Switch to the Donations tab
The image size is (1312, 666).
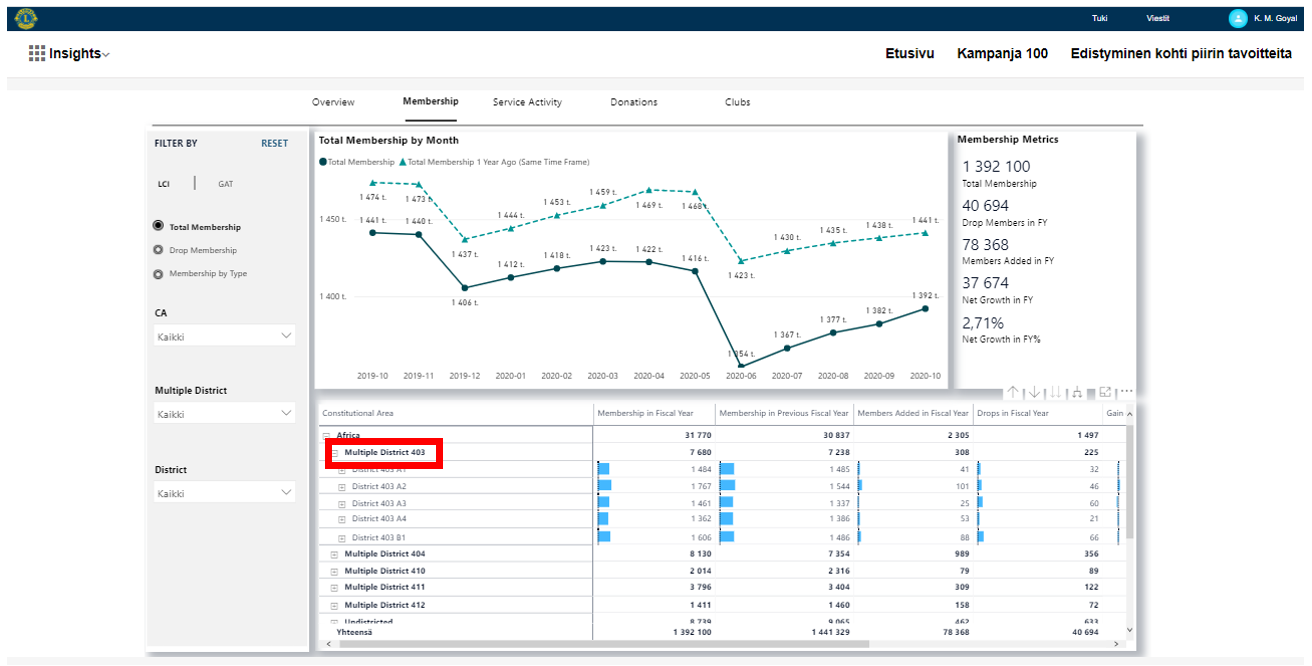(634, 102)
